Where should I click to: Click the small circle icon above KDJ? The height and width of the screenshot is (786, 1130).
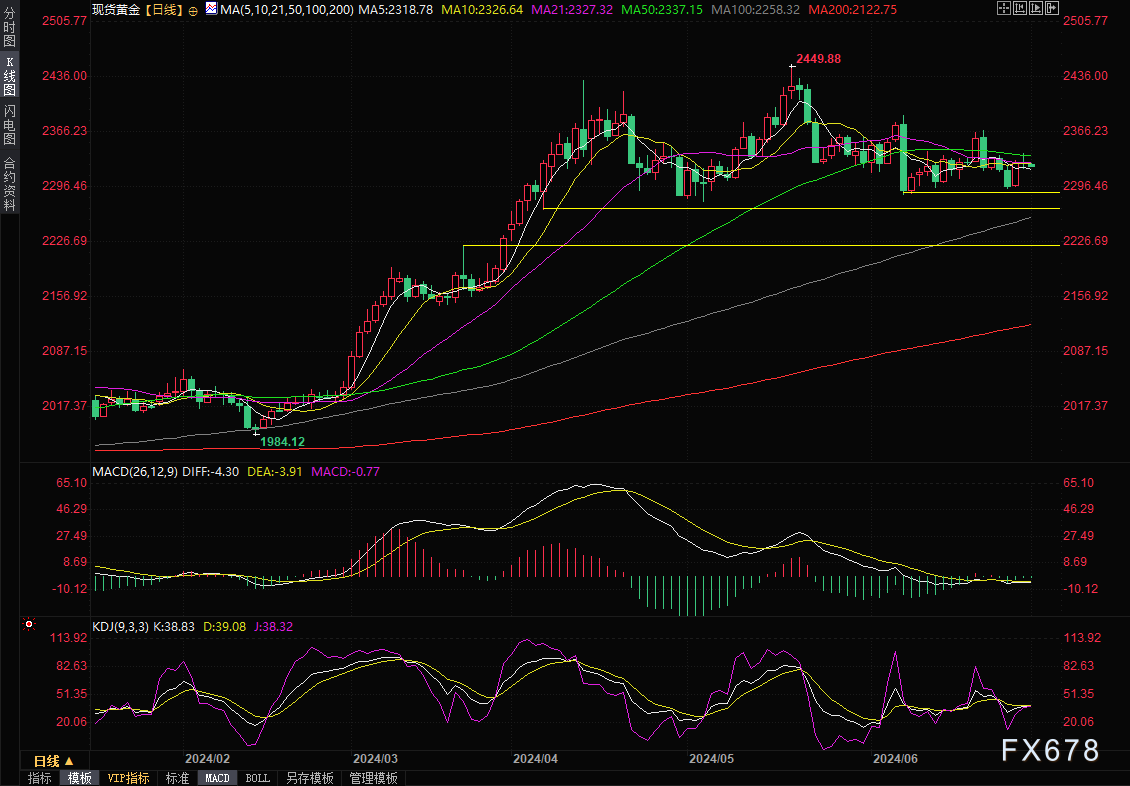coord(28,625)
